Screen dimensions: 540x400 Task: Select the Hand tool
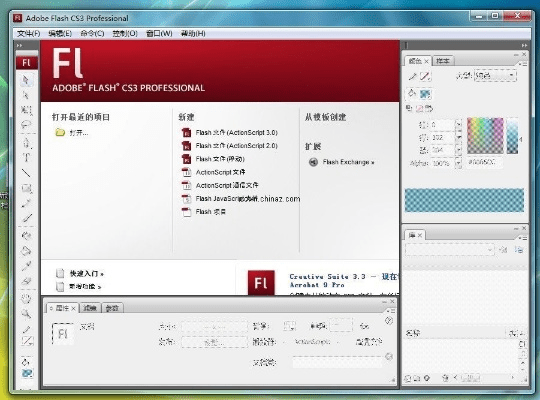click(x=26, y=298)
